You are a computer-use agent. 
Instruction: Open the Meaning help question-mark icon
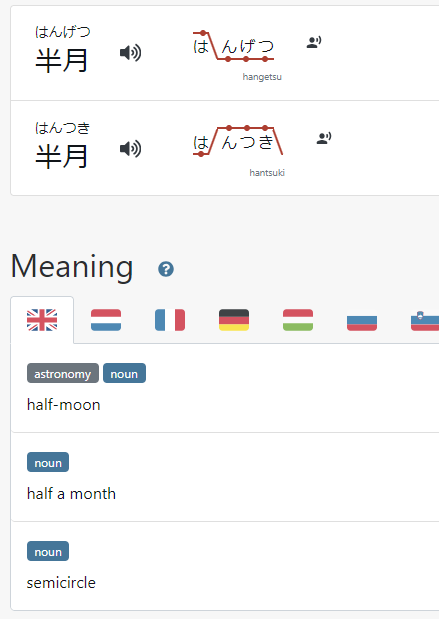166,269
